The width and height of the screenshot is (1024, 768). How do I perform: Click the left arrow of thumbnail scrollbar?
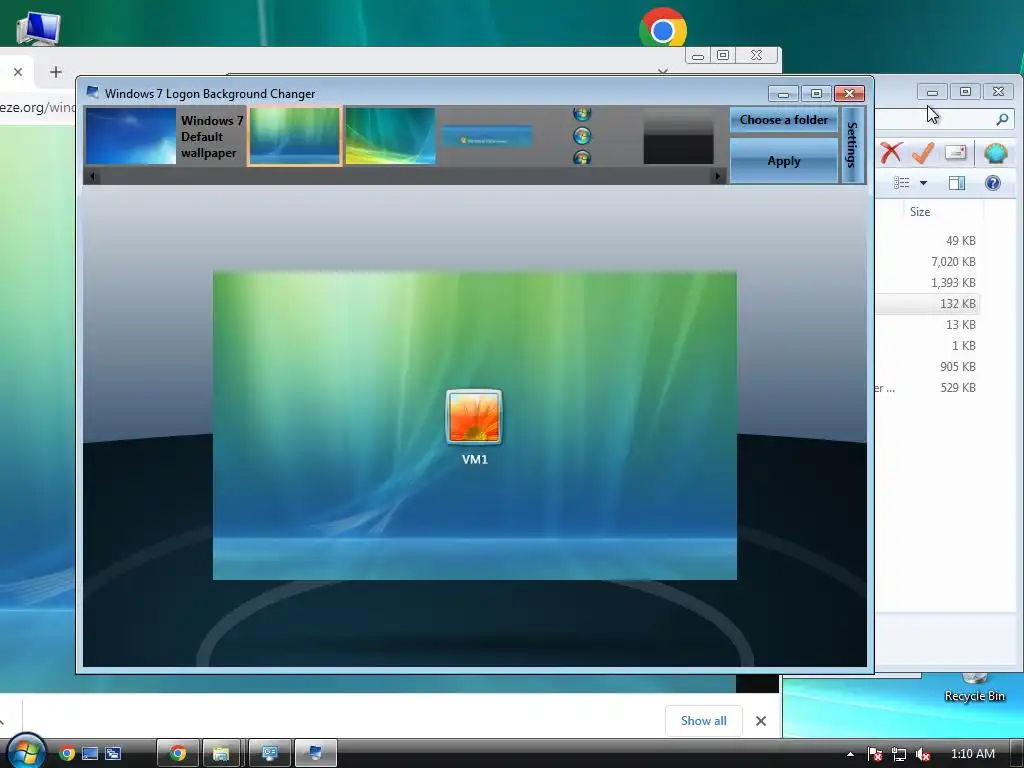93,176
